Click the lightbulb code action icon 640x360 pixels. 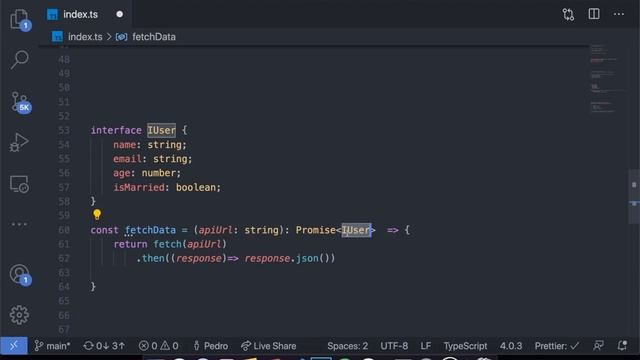pos(97,214)
